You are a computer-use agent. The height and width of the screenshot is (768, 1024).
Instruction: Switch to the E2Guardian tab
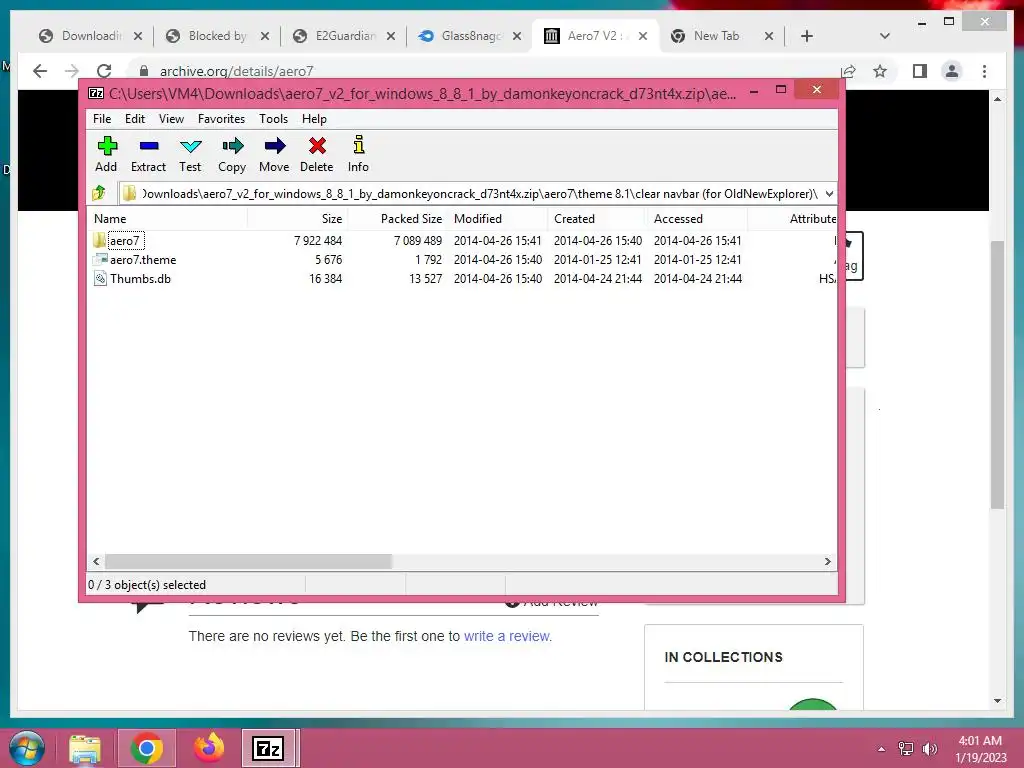pyautogui.click(x=344, y=36)
